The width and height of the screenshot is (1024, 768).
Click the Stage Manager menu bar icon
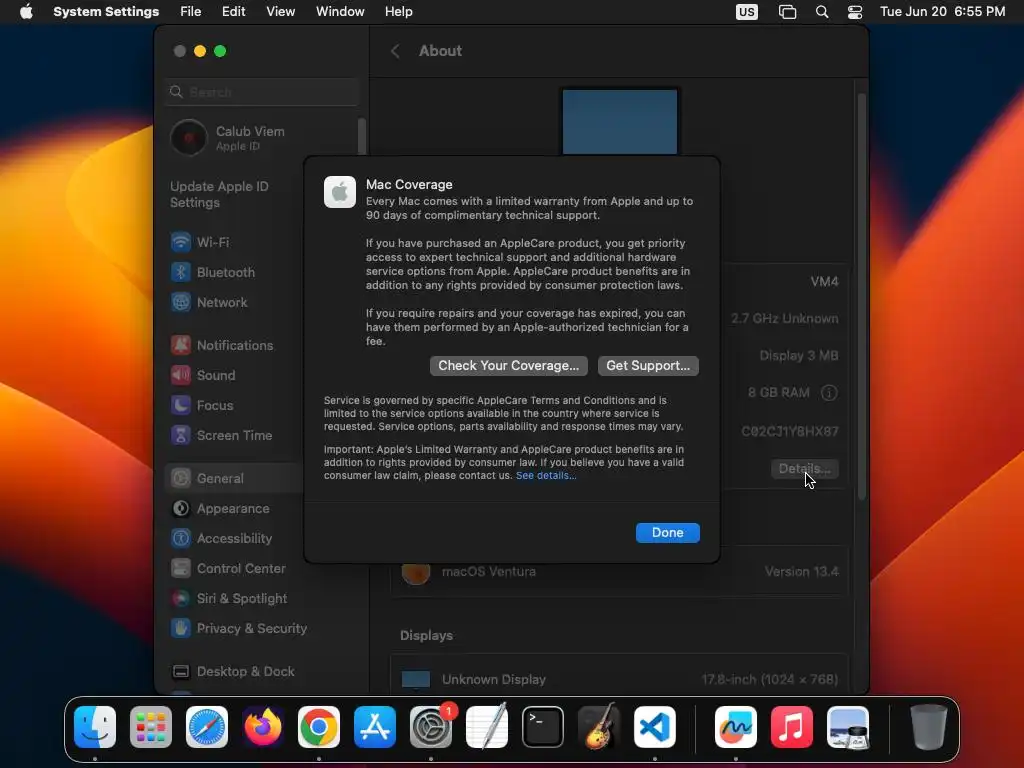(x=788, y=12)
